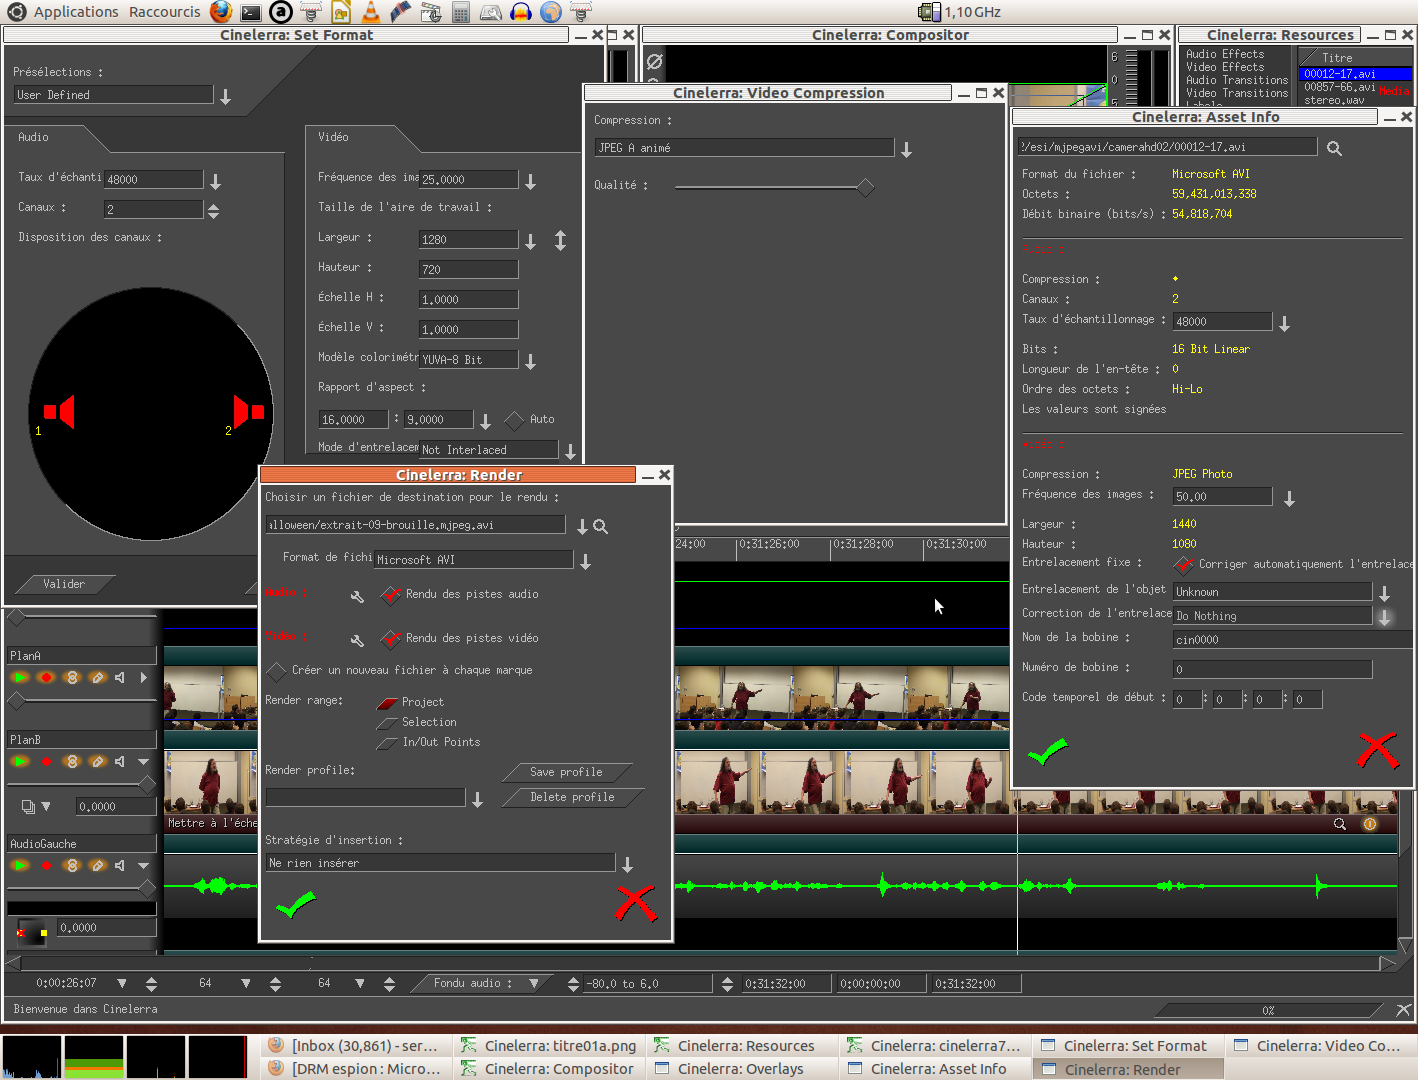This screenshot has width=1418, height=1080.
Task: Browse destination file with Render magnifier icon
Action: coord(600,526)
